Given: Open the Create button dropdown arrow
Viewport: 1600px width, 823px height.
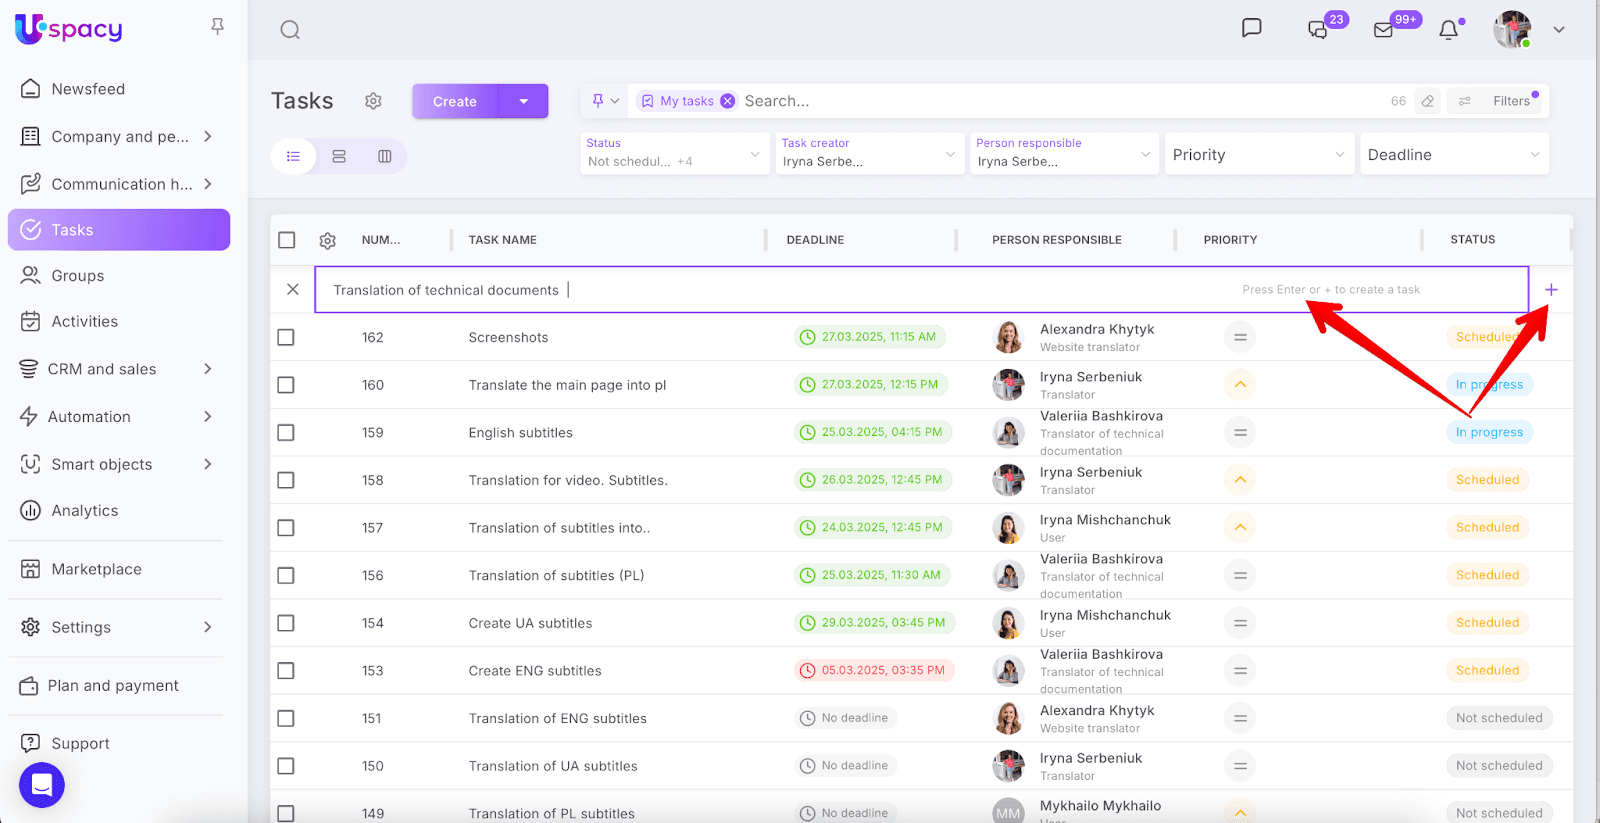Looking at the screenshot, I should click(x=524, y=101).
